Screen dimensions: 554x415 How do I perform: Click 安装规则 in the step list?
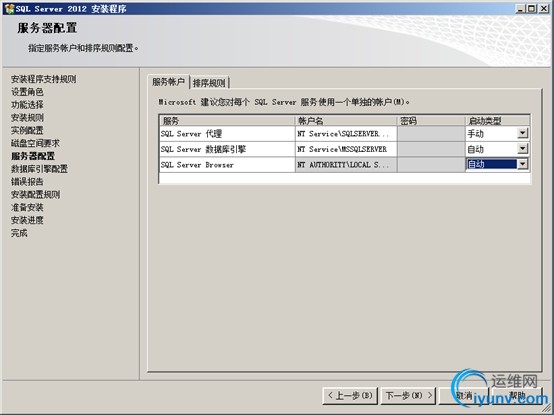(27, 118)
